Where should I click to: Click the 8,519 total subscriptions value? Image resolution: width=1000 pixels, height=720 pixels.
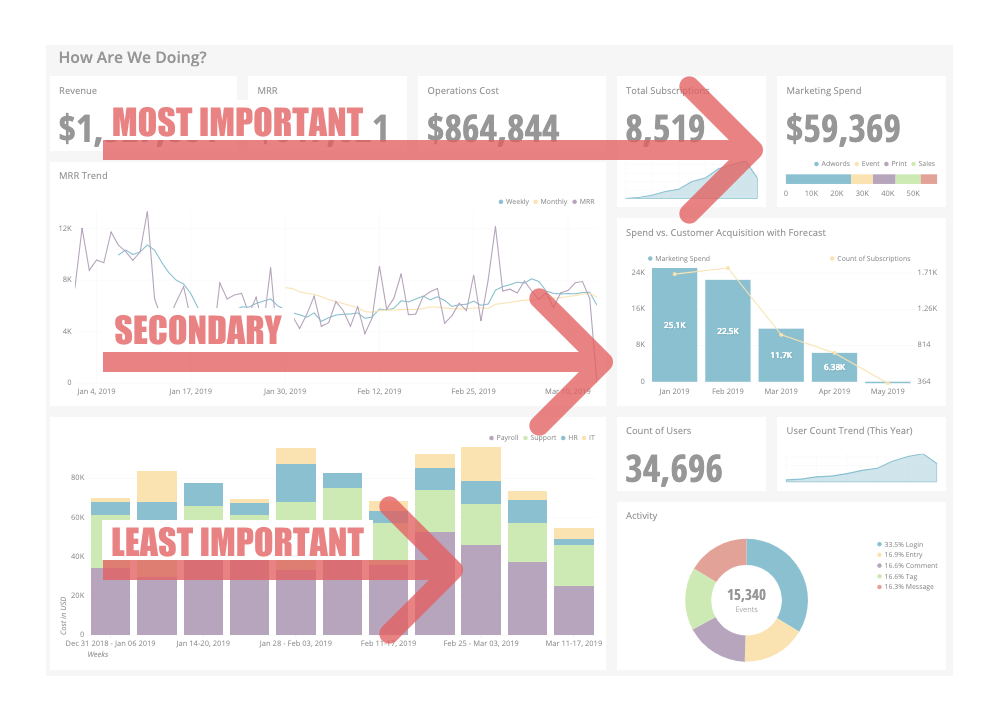click(x=665, y=128)
